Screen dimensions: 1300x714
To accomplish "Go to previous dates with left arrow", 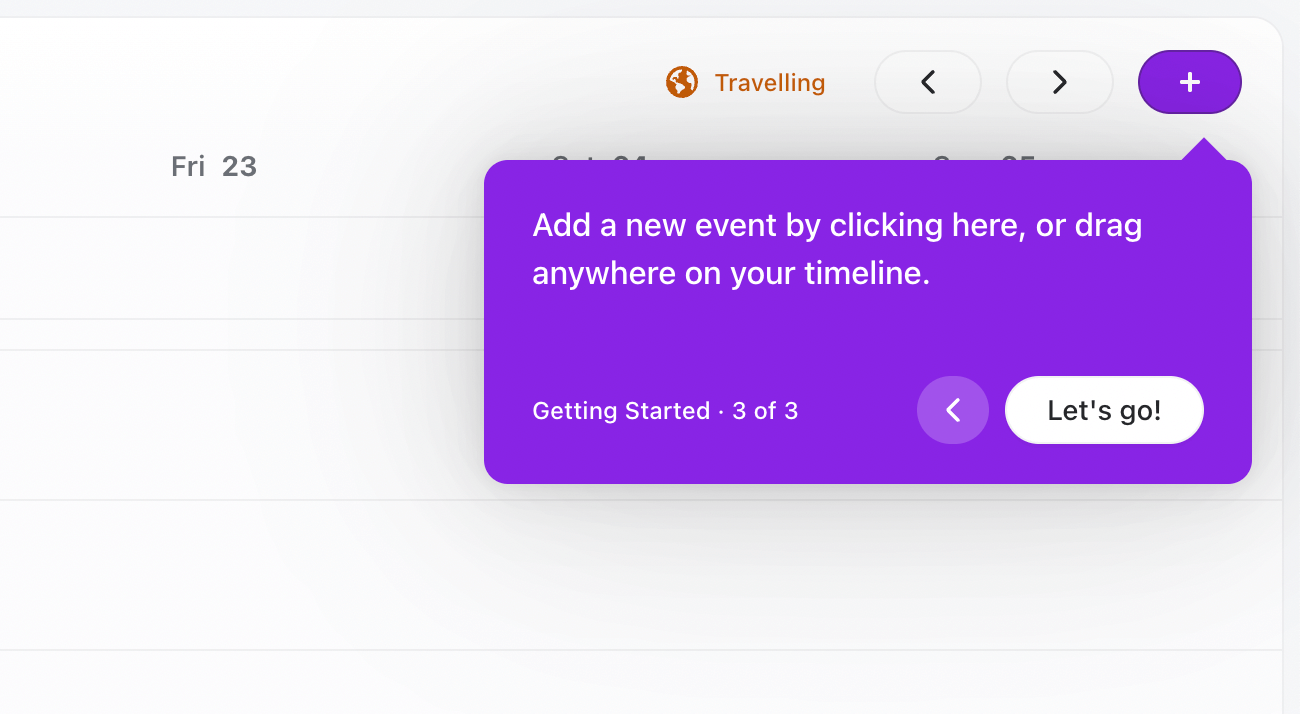I will [x=928, y=82].
